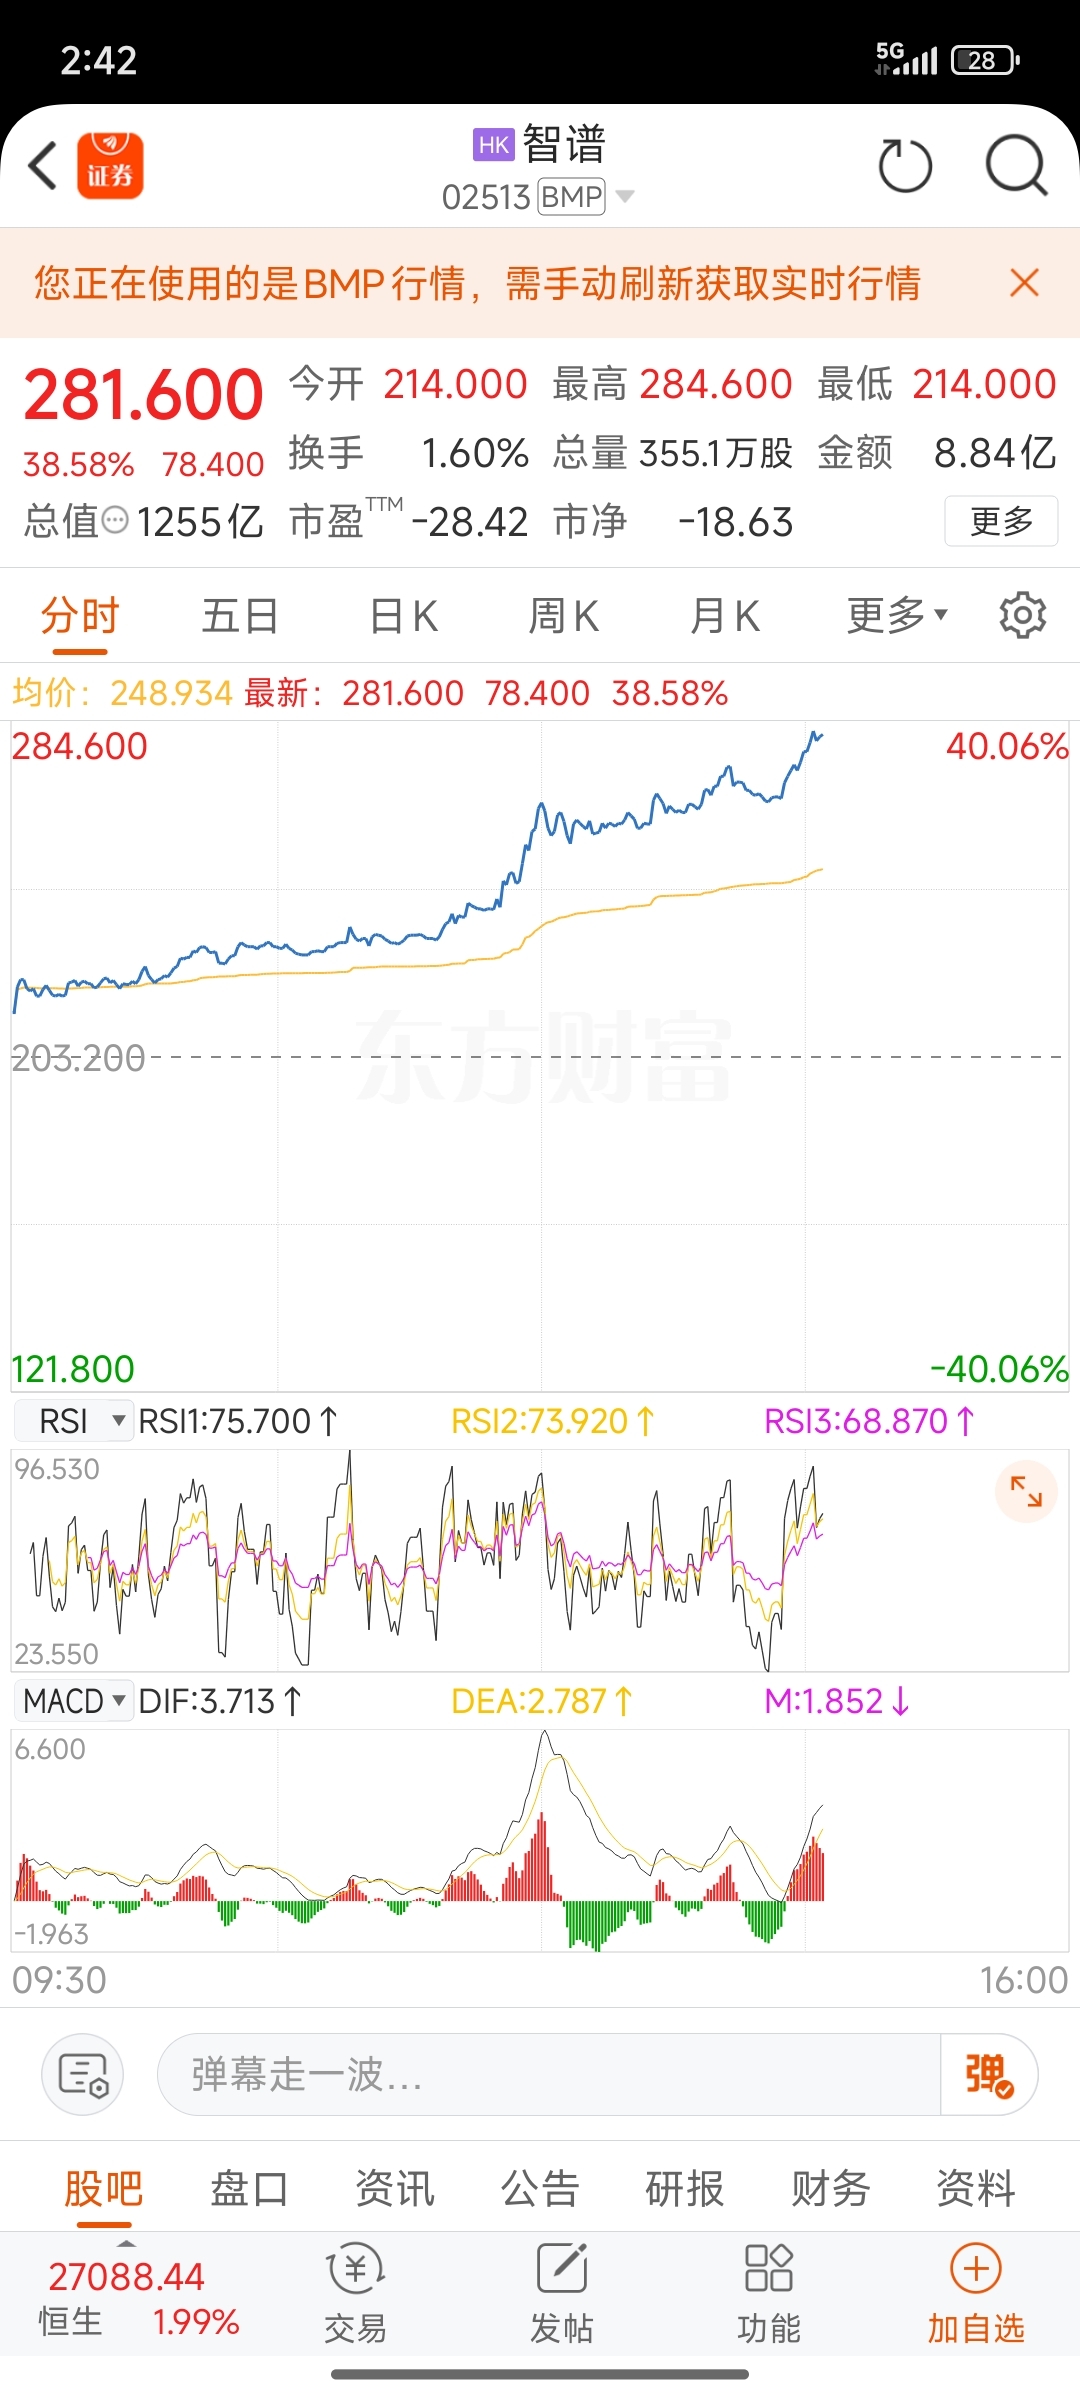Open the orange 证券 securities icon

point(110,166)
